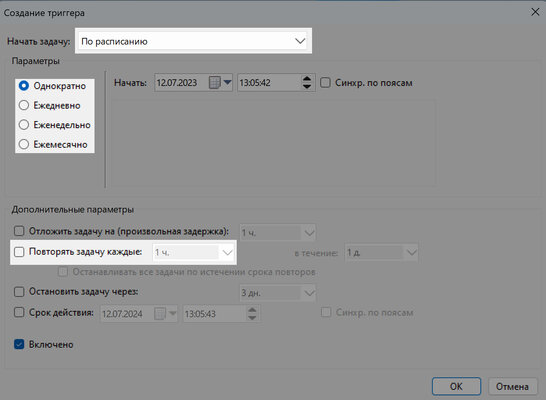Enable Синхр. по поясам checkbox next to start time
This screenshot has height=400, width=546.
click(x=325, y=83)
